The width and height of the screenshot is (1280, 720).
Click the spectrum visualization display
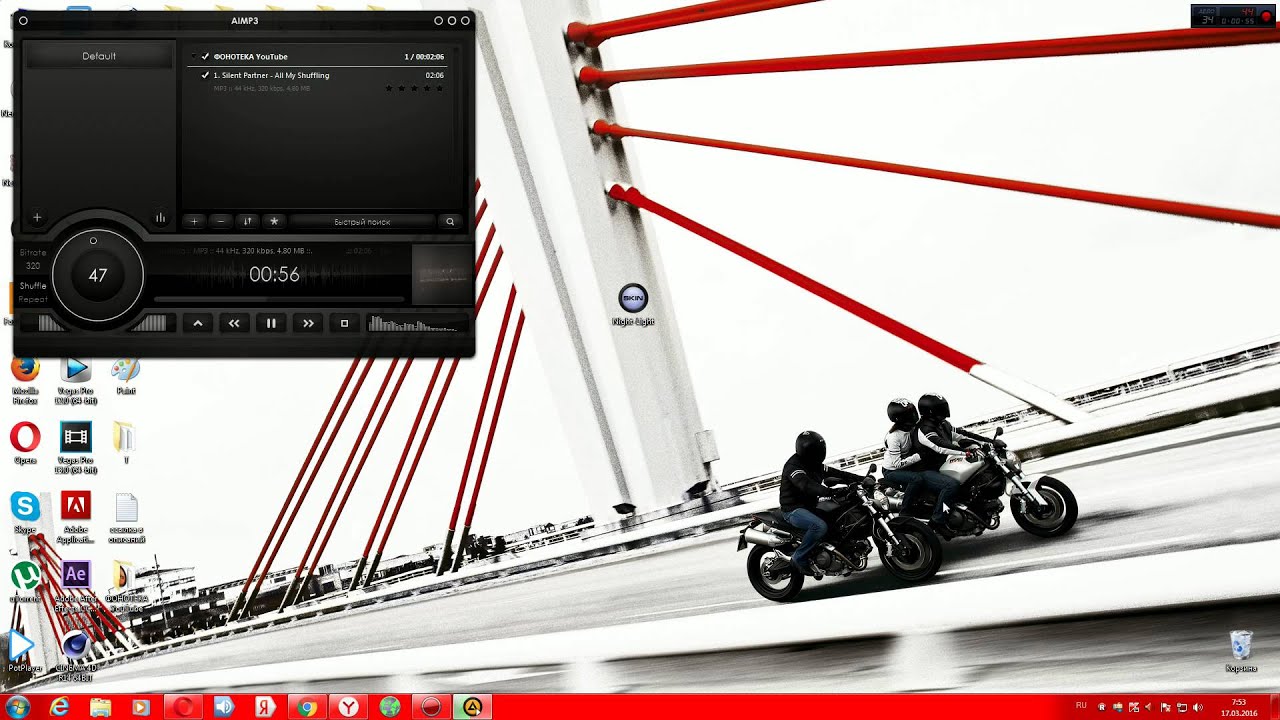(x=417, y=323)
